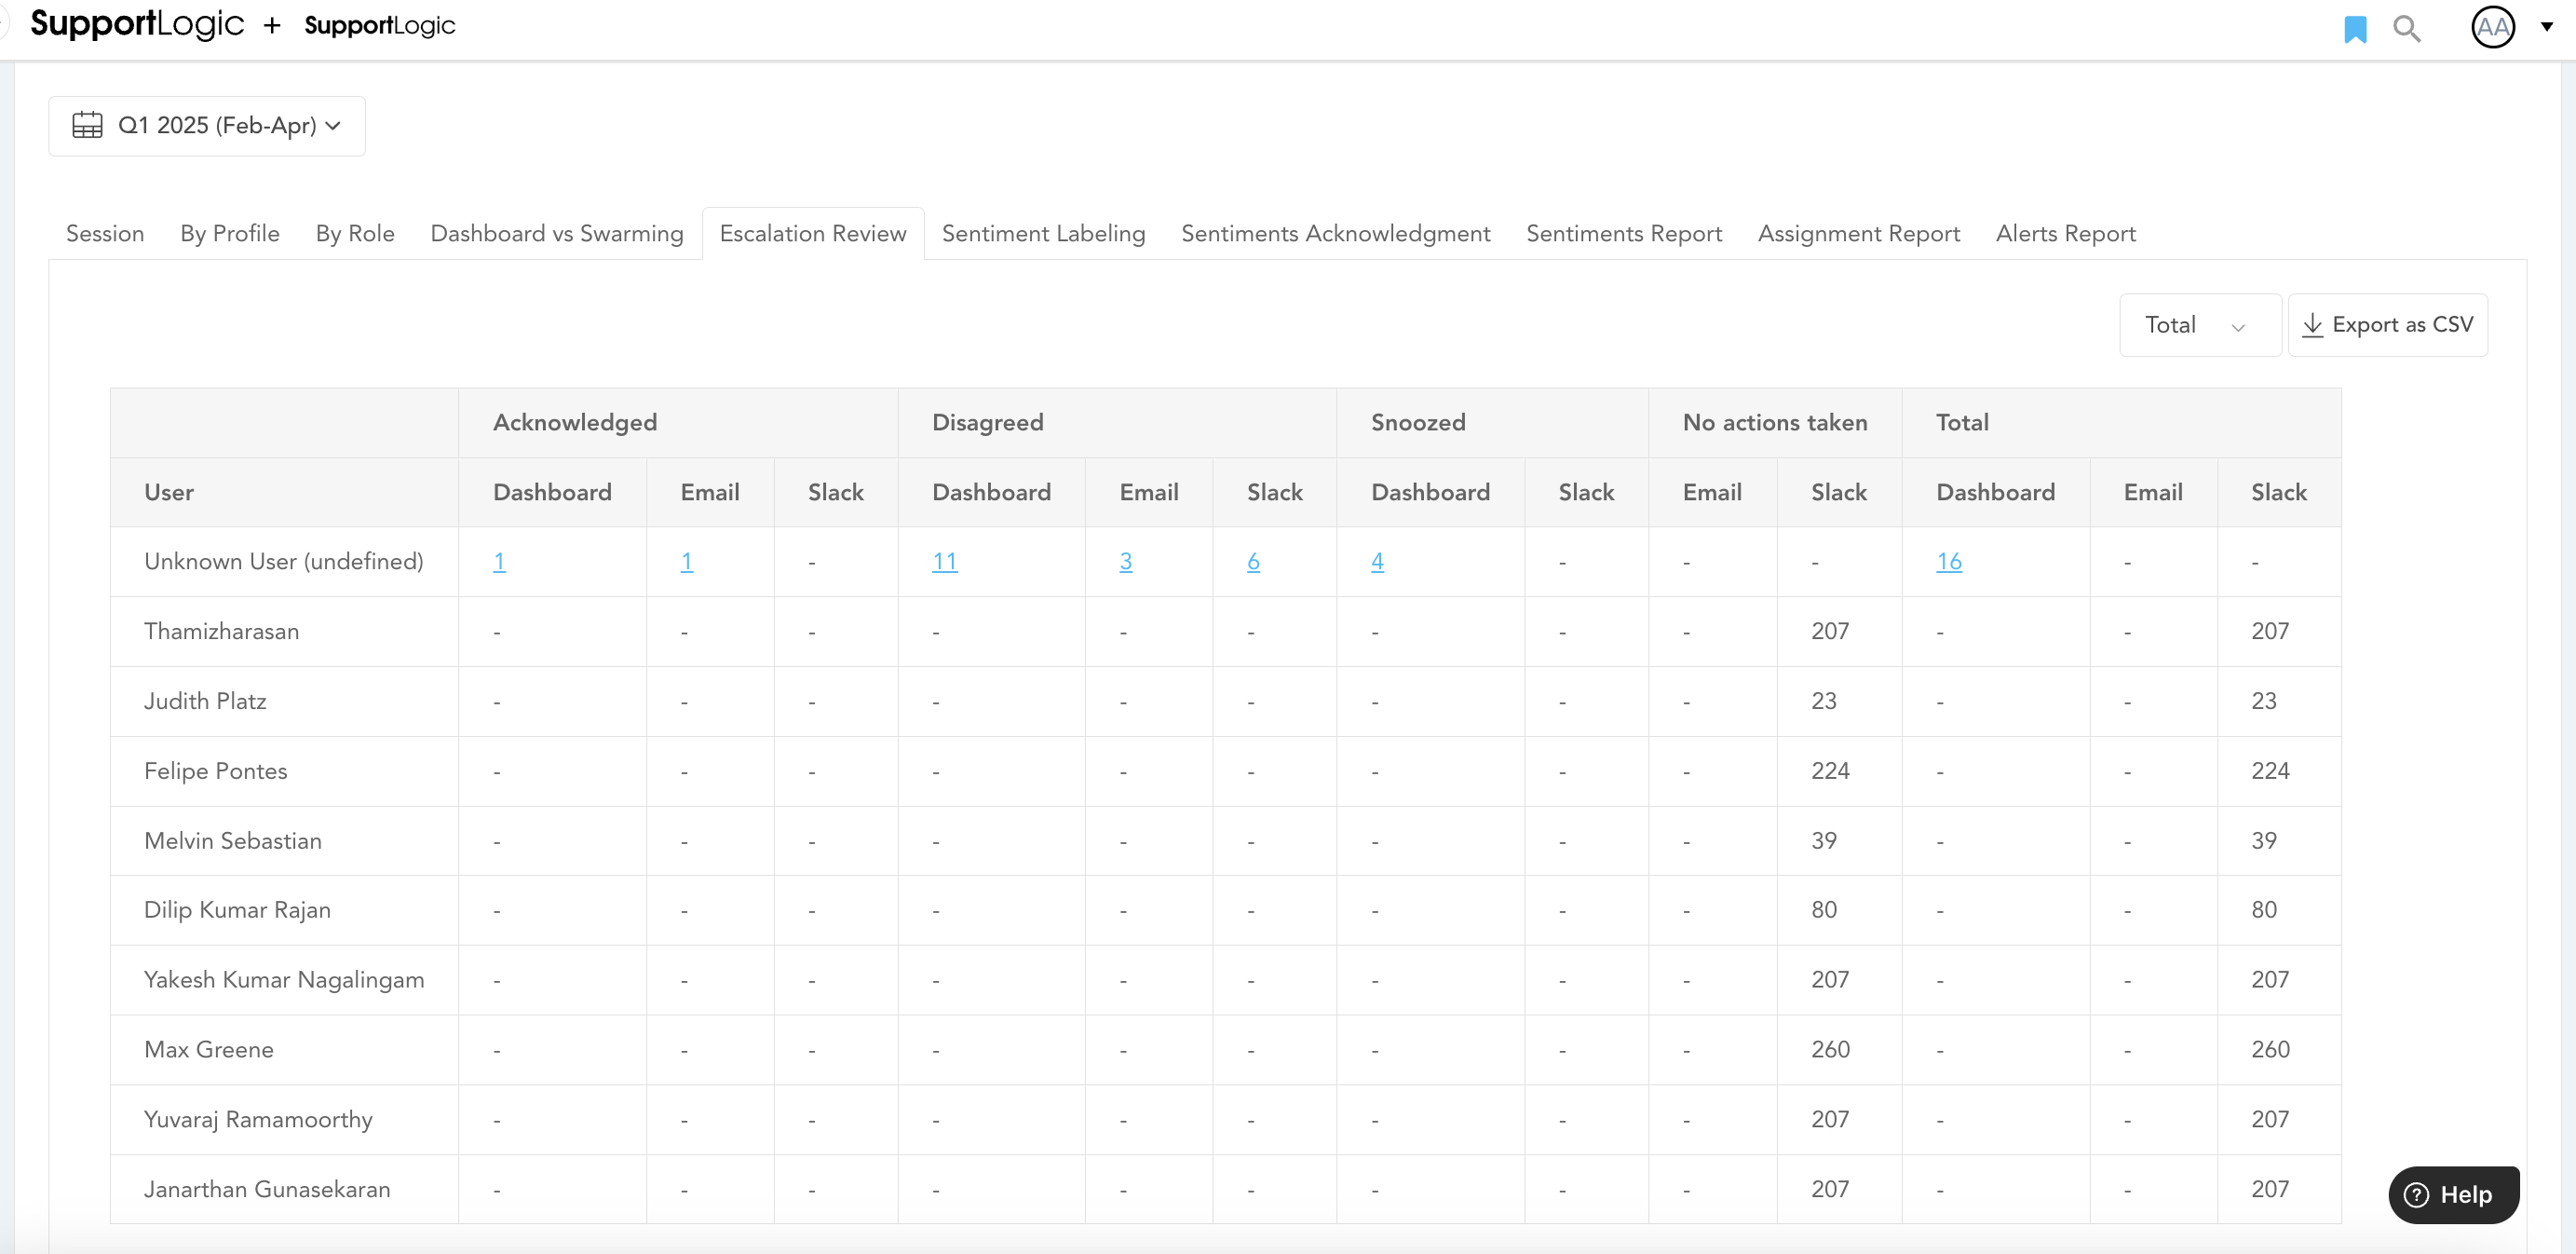Click Disagreed Dashboard link 11
This screenshot has width=2576, height=1254.
(944, 561)
